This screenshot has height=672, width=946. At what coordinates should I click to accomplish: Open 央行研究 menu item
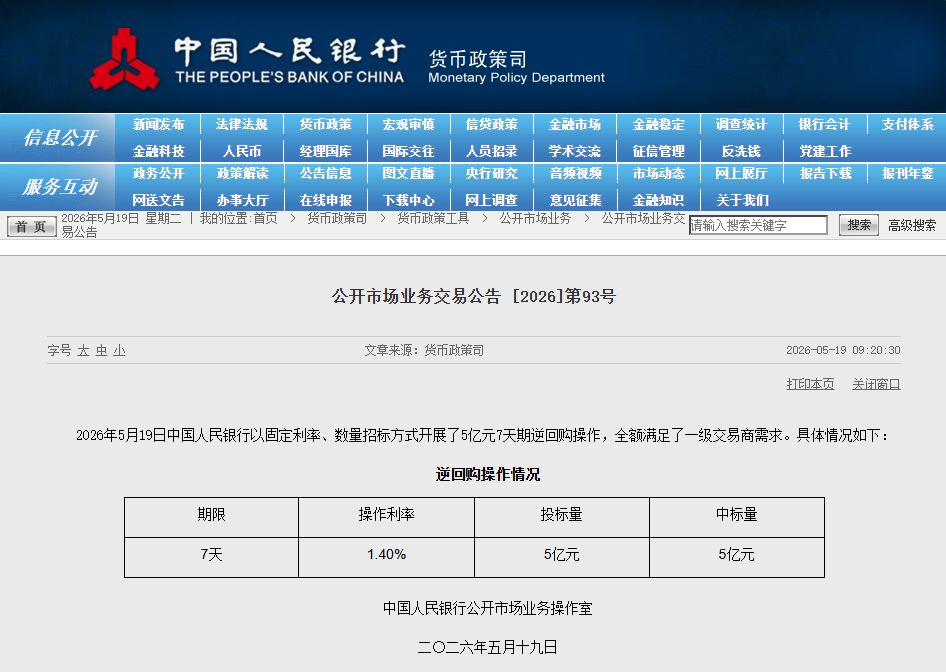tap(492, 173)
